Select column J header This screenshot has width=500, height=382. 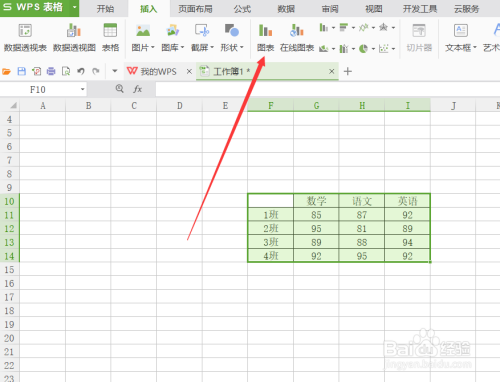tap(453, 106)
